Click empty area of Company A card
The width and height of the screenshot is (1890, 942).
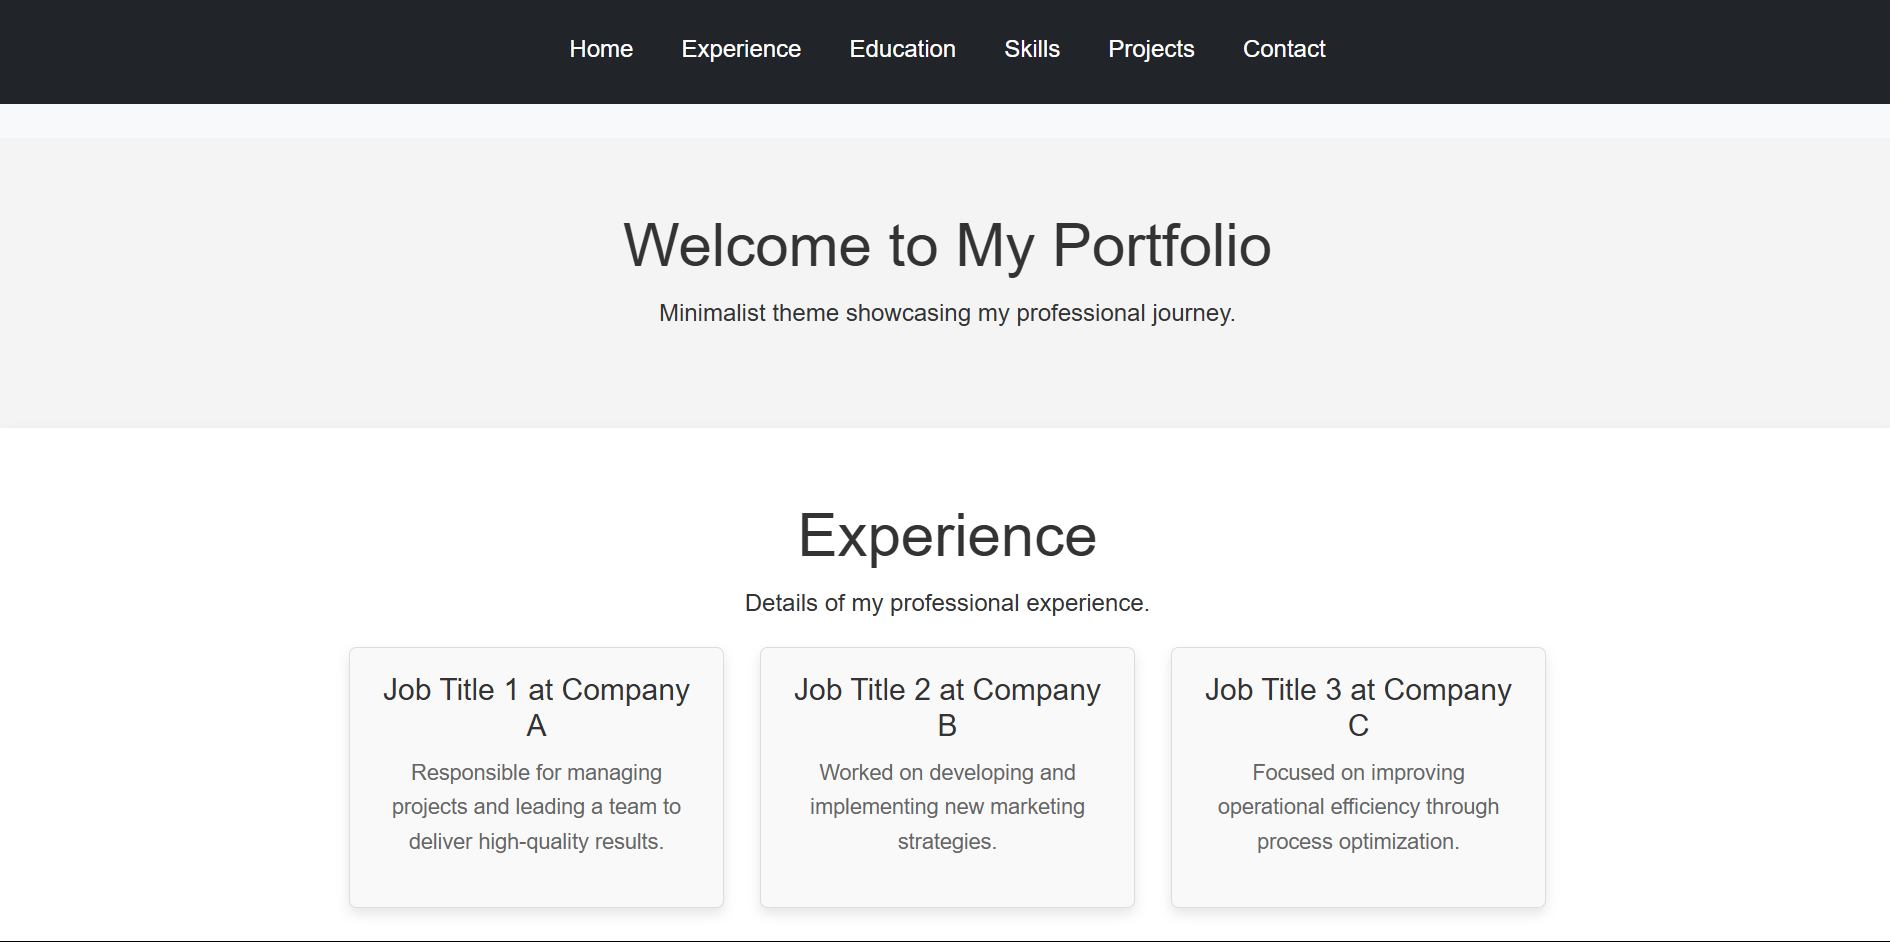536,882
